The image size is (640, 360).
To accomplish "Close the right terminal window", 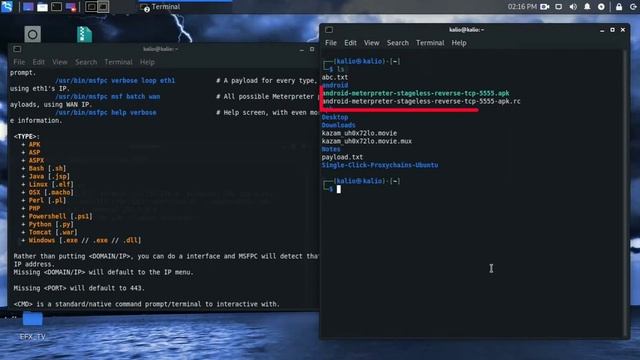I will (x=623, y=30).
